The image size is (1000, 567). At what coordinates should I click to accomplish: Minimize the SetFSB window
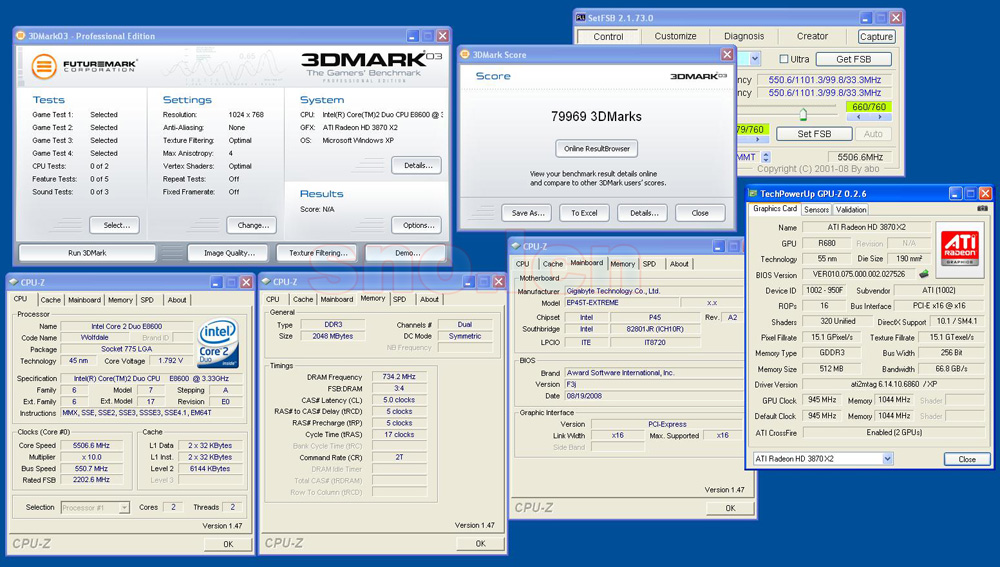866,18
